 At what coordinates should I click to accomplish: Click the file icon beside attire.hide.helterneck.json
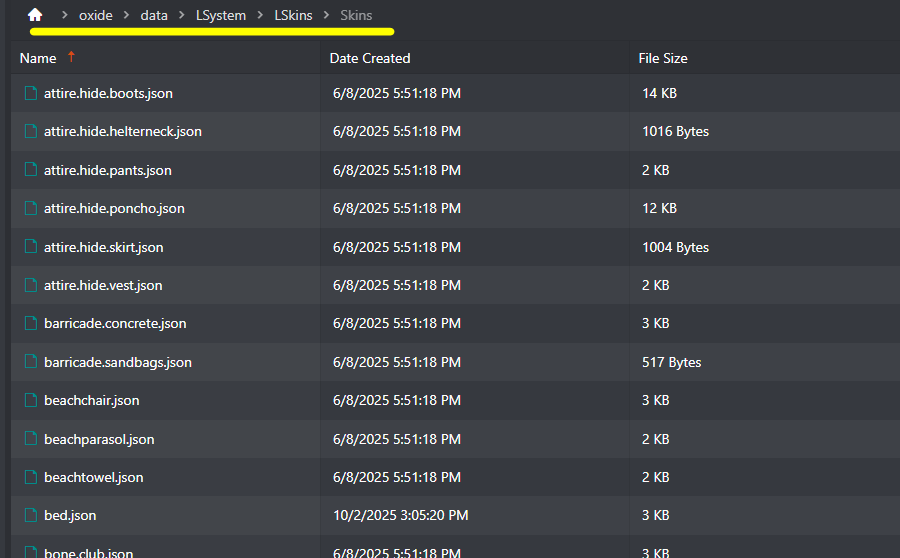[31, 131]
